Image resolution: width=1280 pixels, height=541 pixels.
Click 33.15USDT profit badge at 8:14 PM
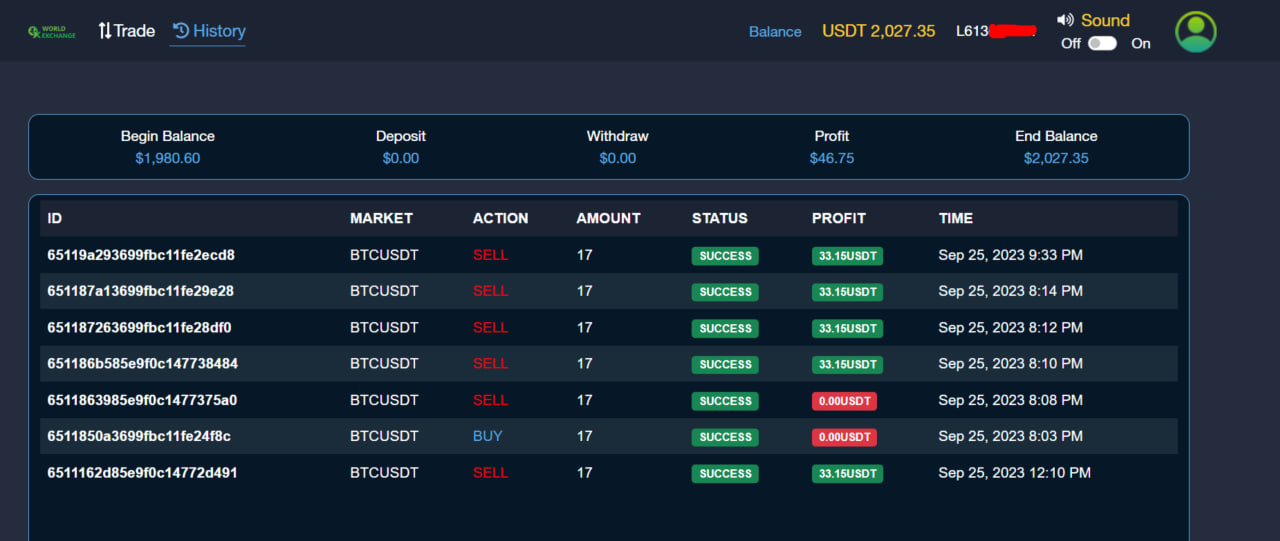[847, 292]
